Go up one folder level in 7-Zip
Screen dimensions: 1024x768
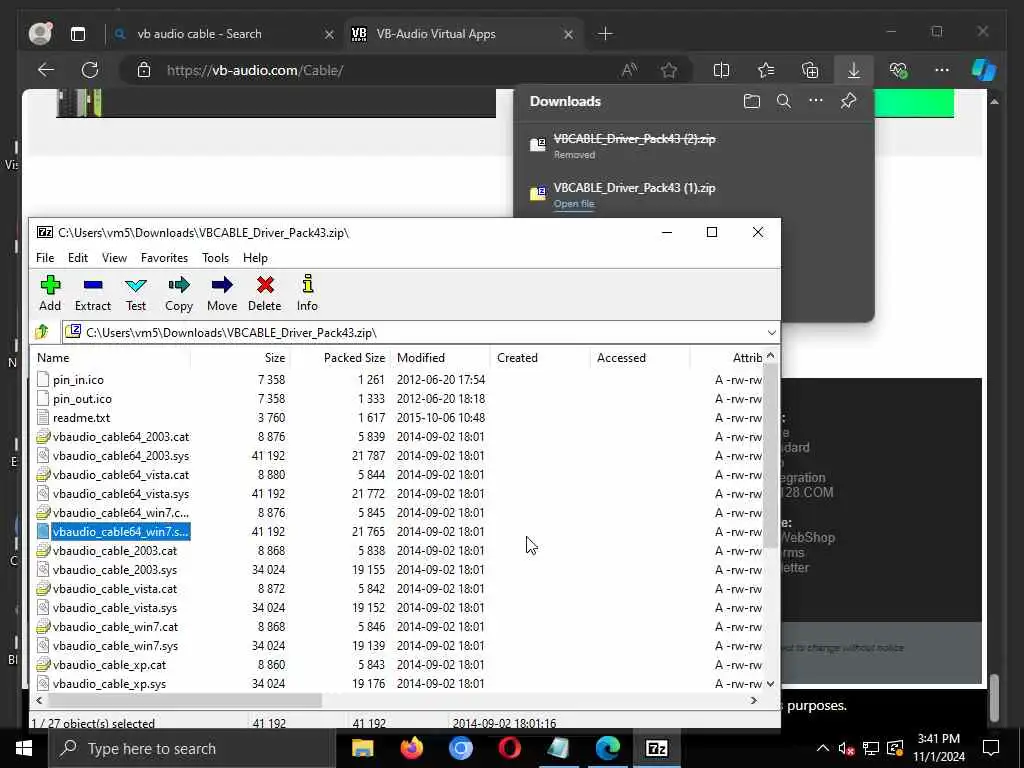(x=42, y=332)
